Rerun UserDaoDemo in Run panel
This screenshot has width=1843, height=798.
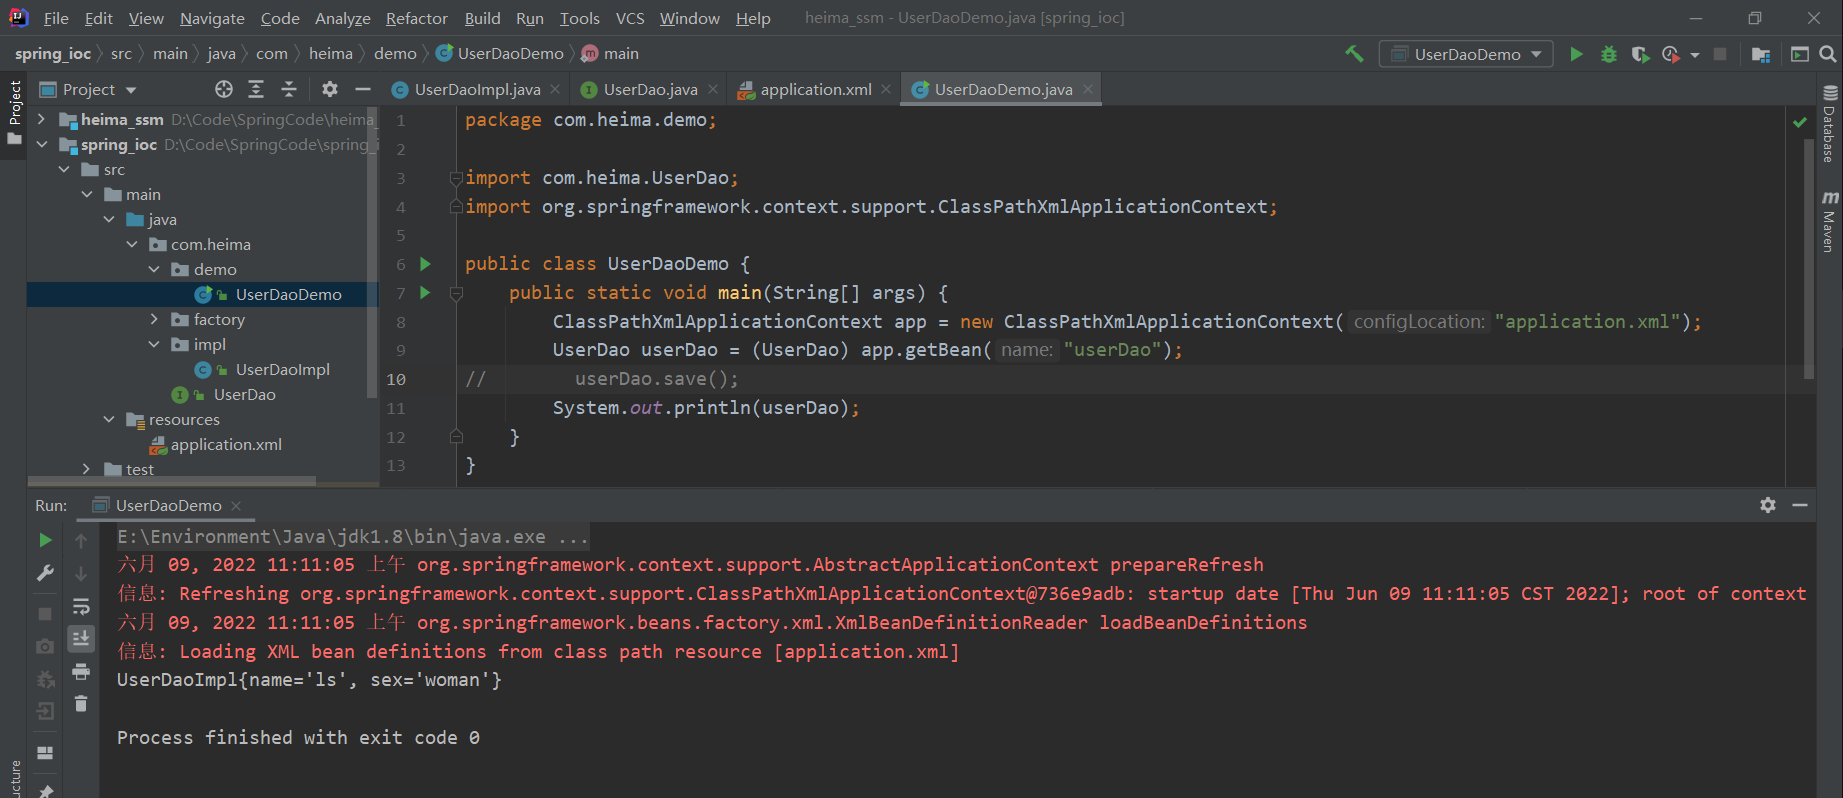(45, 540)
